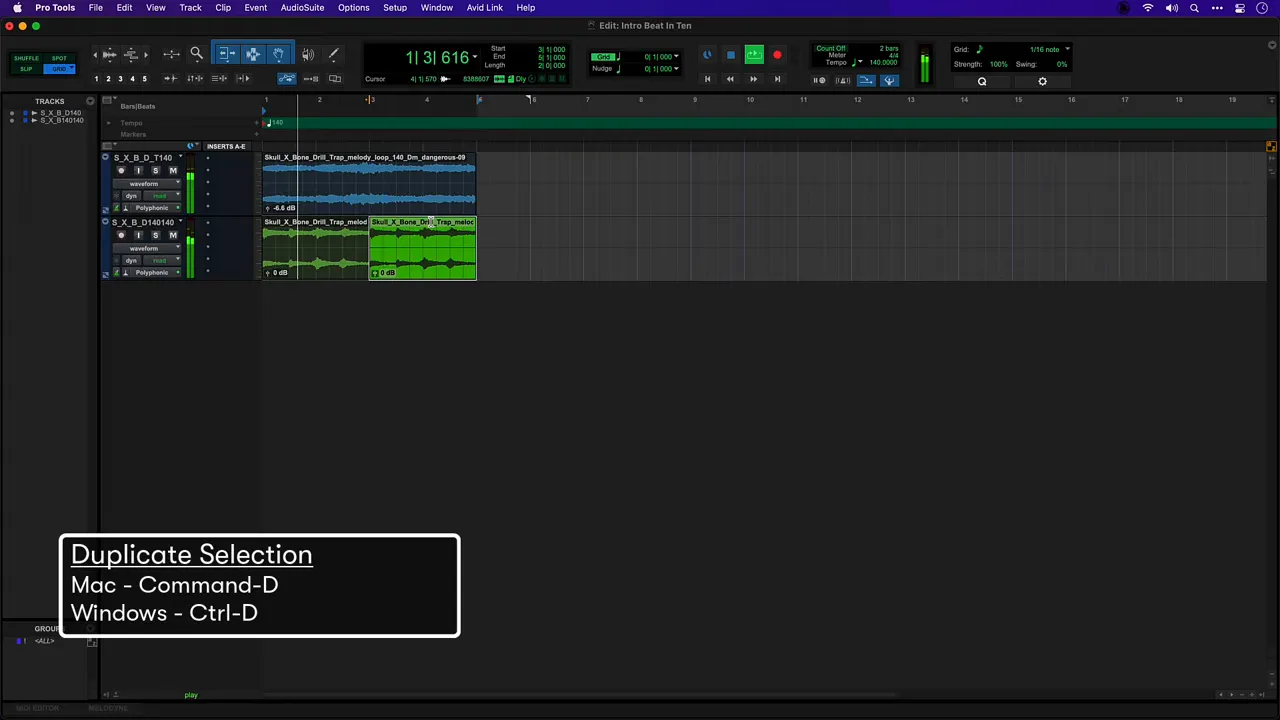Screen dimensions: 1280x720
Task: Select Shuffle edit mode
Action: (x=27, y=58)
